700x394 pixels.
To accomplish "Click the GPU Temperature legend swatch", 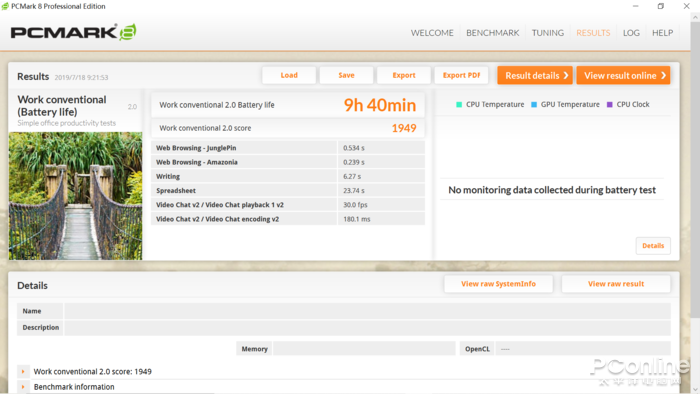I will tap(533, 104).
